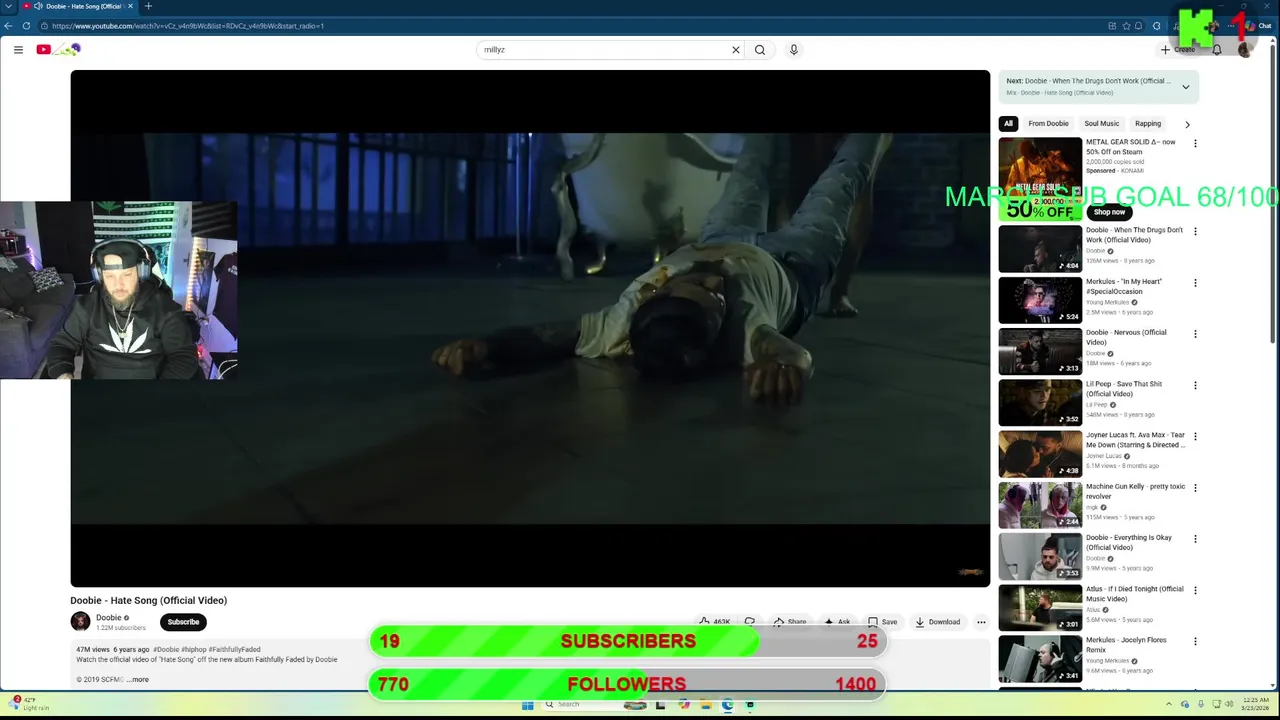Viewport: 1280px width, 720px height.
Task: Expand the description with ...more
Action: (x=137, y=679)
